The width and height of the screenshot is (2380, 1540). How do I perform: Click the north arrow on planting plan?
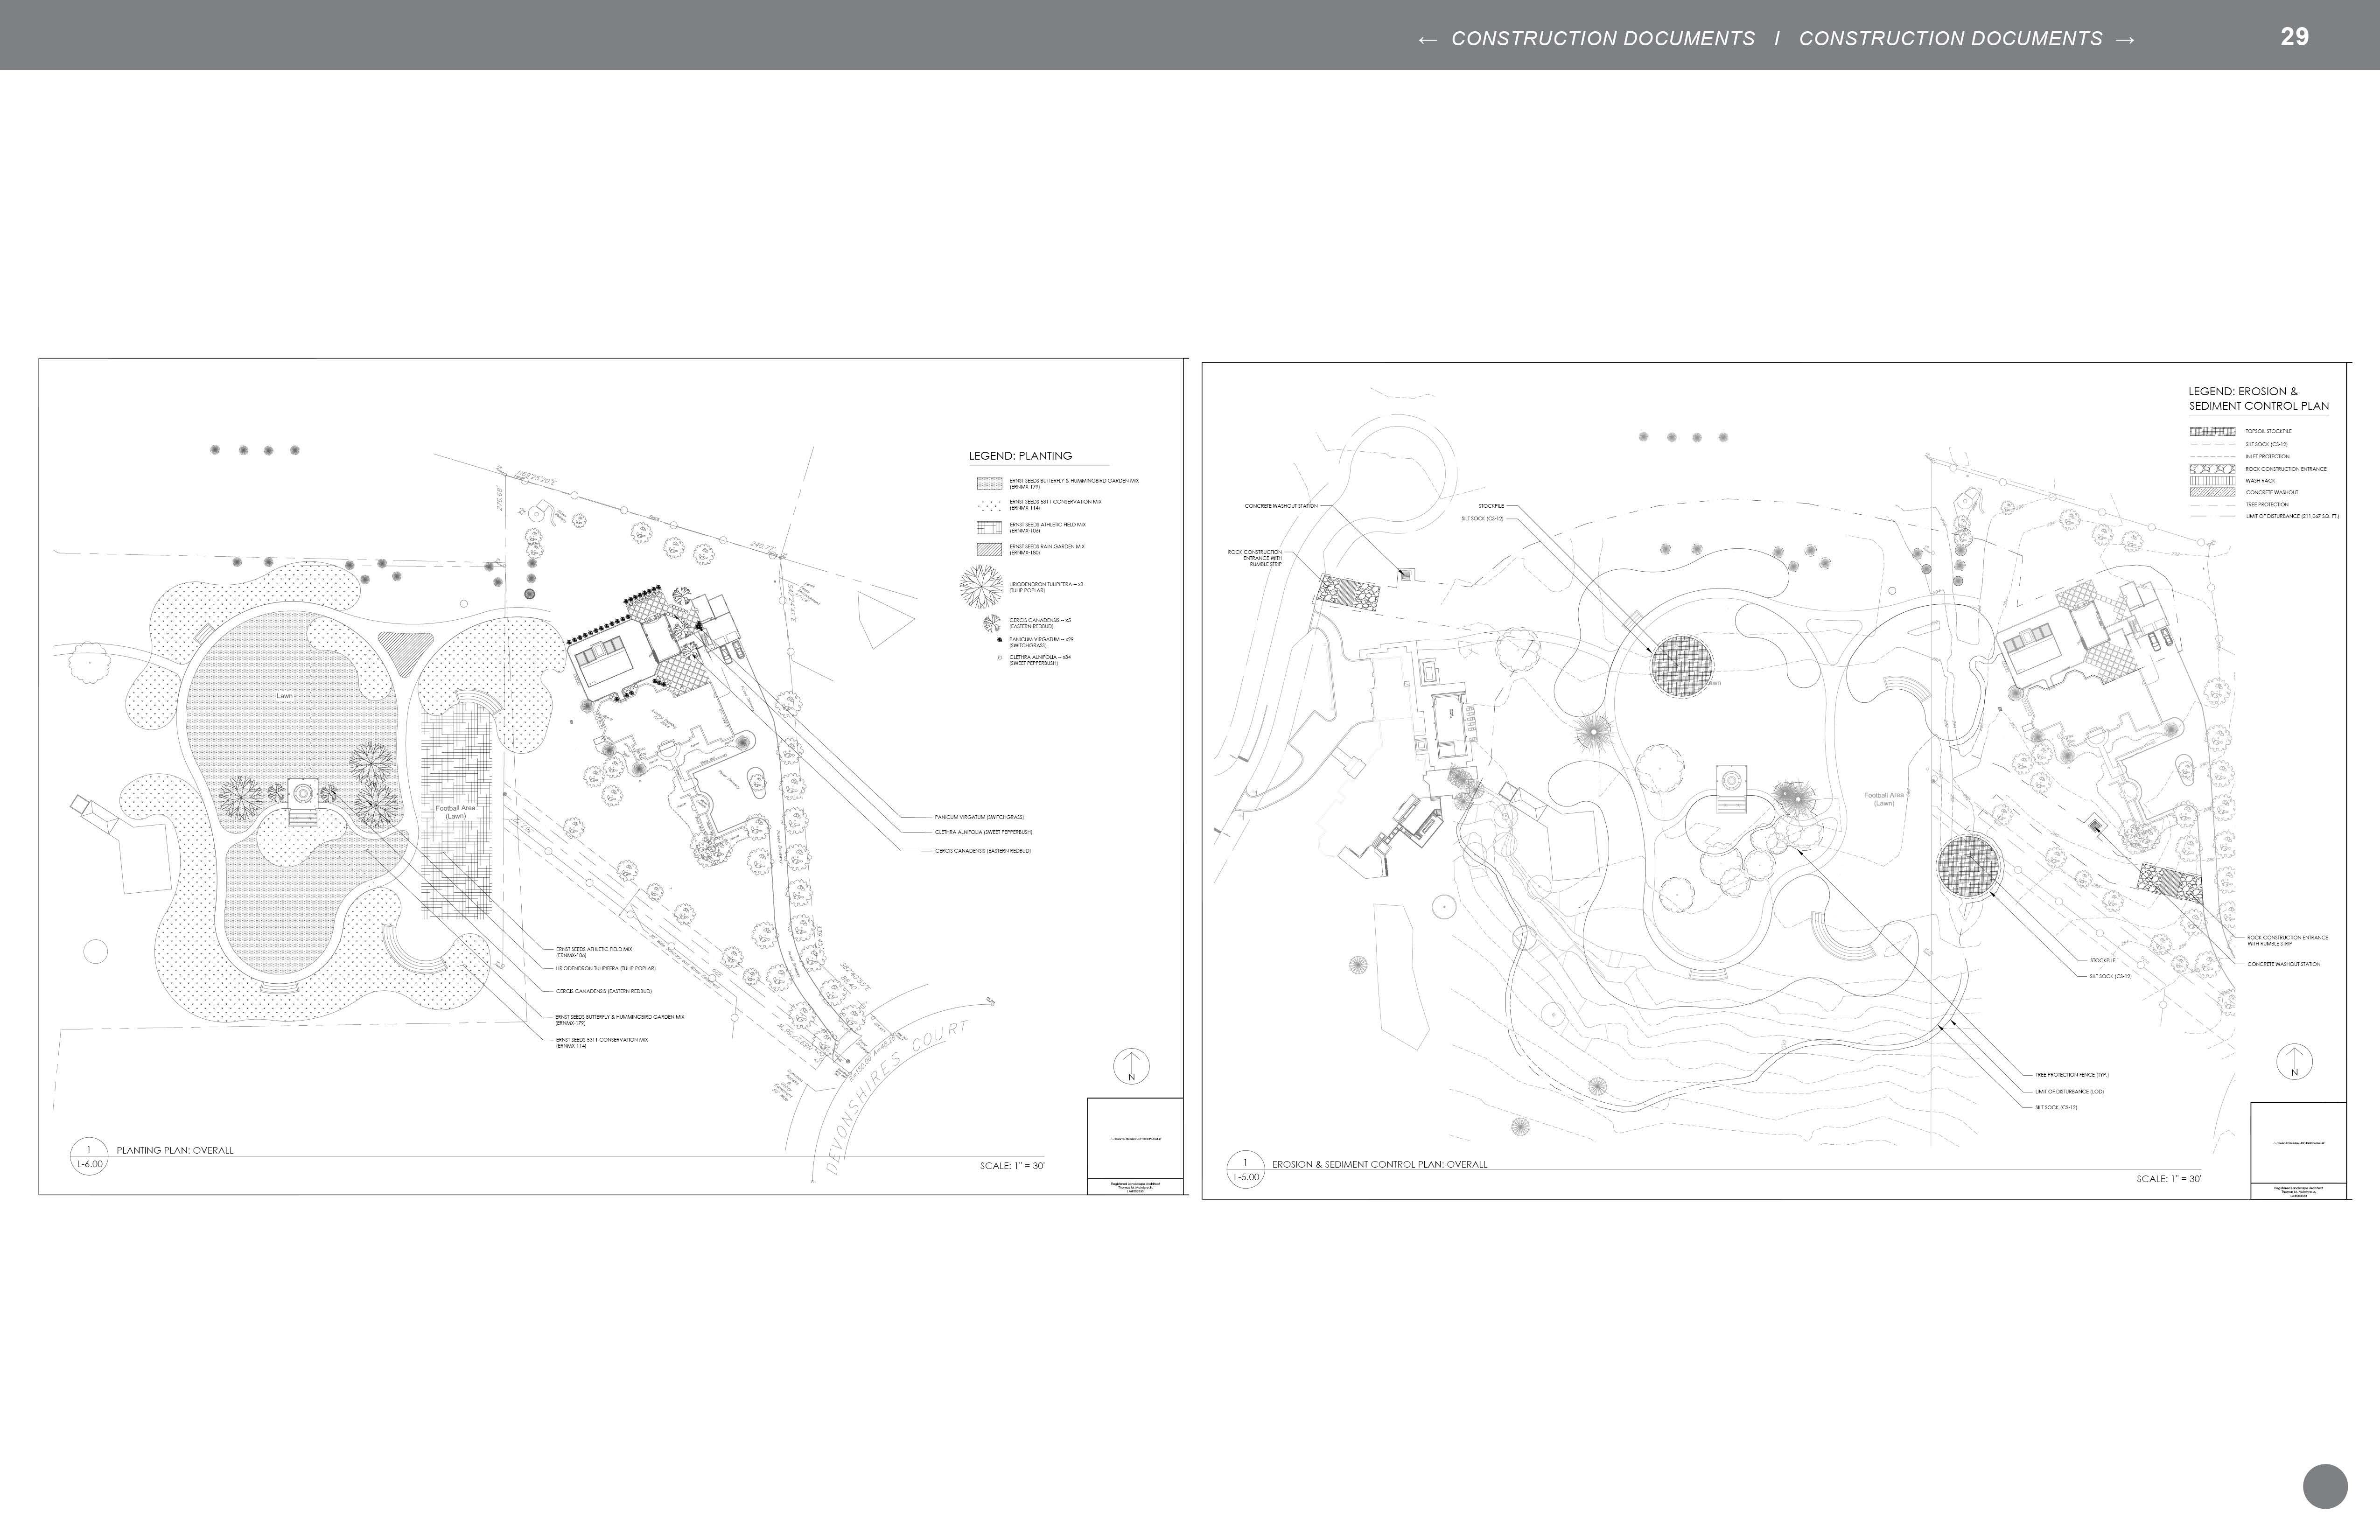tap(1131, 1066)
